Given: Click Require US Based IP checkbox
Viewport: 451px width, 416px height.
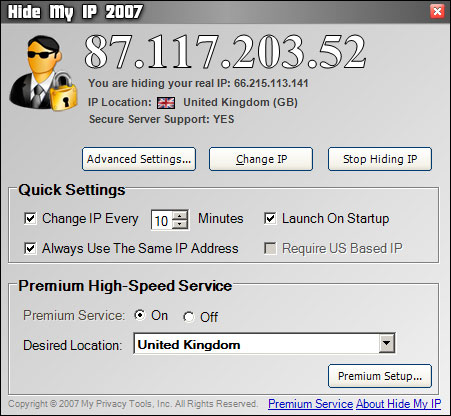Looking at the screenshot, I should (x=270, y=248).
